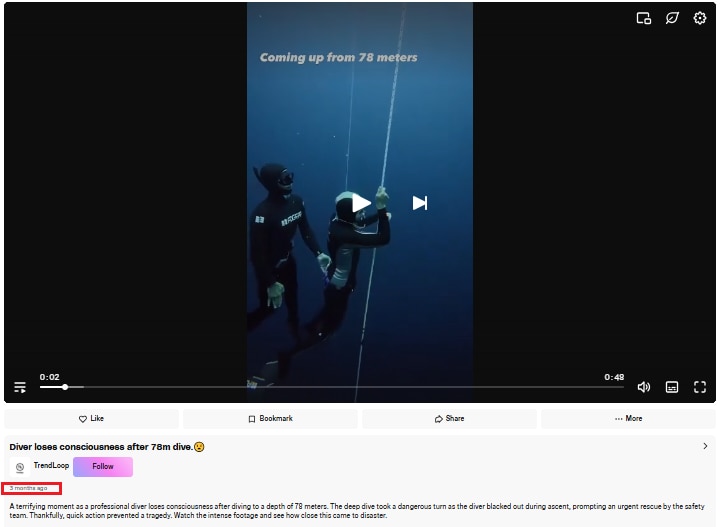
Task: Skip to the next video
Action: click(419, 203)
